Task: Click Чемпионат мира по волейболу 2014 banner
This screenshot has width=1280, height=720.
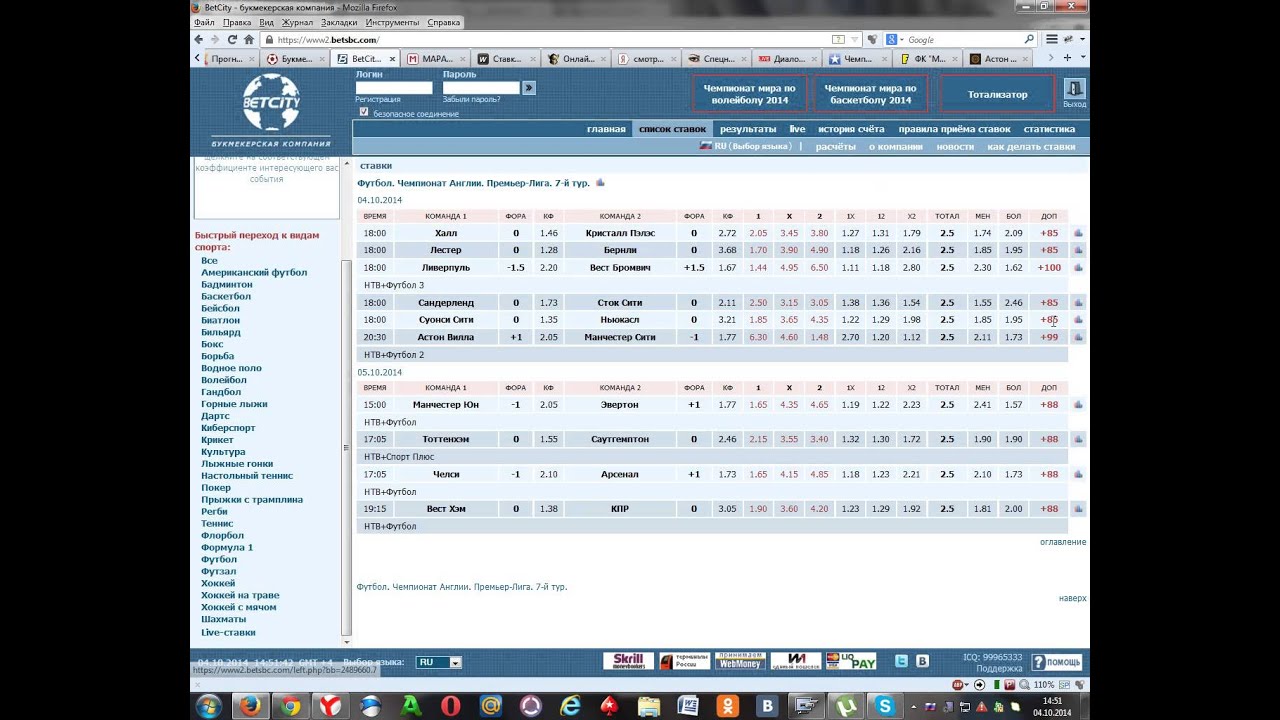Action: coord(750,94)
